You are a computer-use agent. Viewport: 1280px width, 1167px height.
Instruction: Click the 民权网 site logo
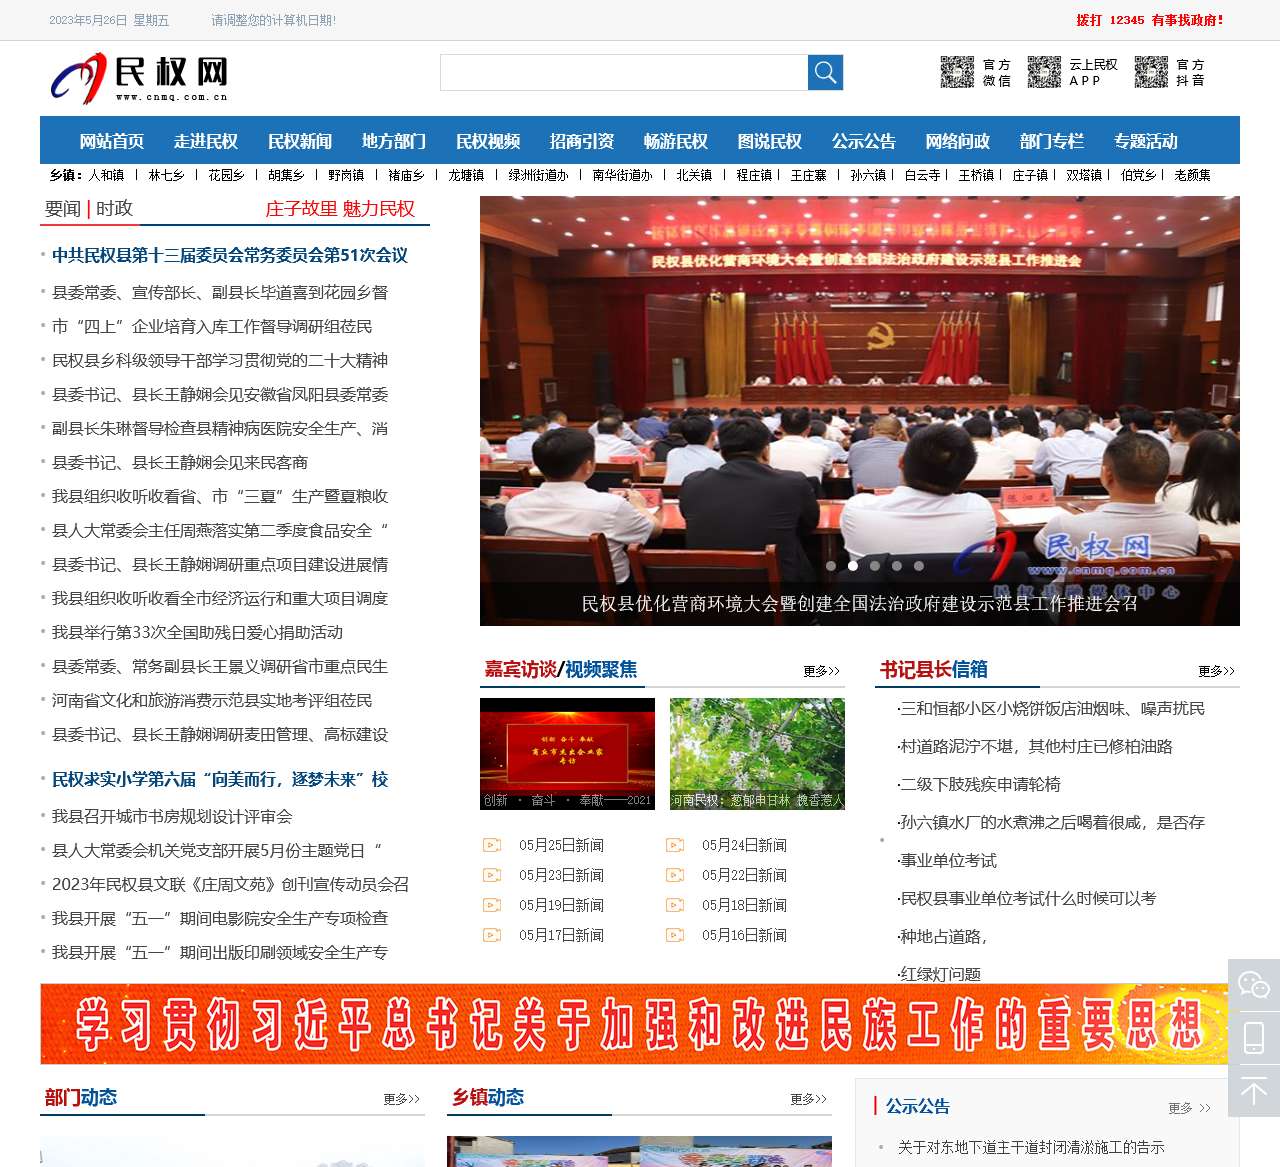point(140,77)
